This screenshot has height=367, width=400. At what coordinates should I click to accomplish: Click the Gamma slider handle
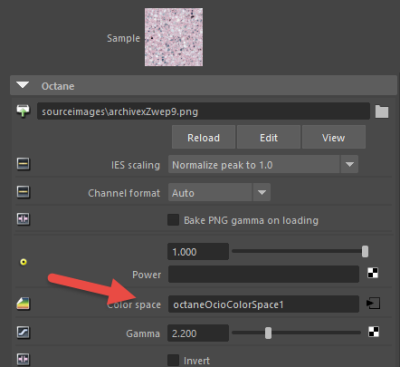[x=268, y=333]
